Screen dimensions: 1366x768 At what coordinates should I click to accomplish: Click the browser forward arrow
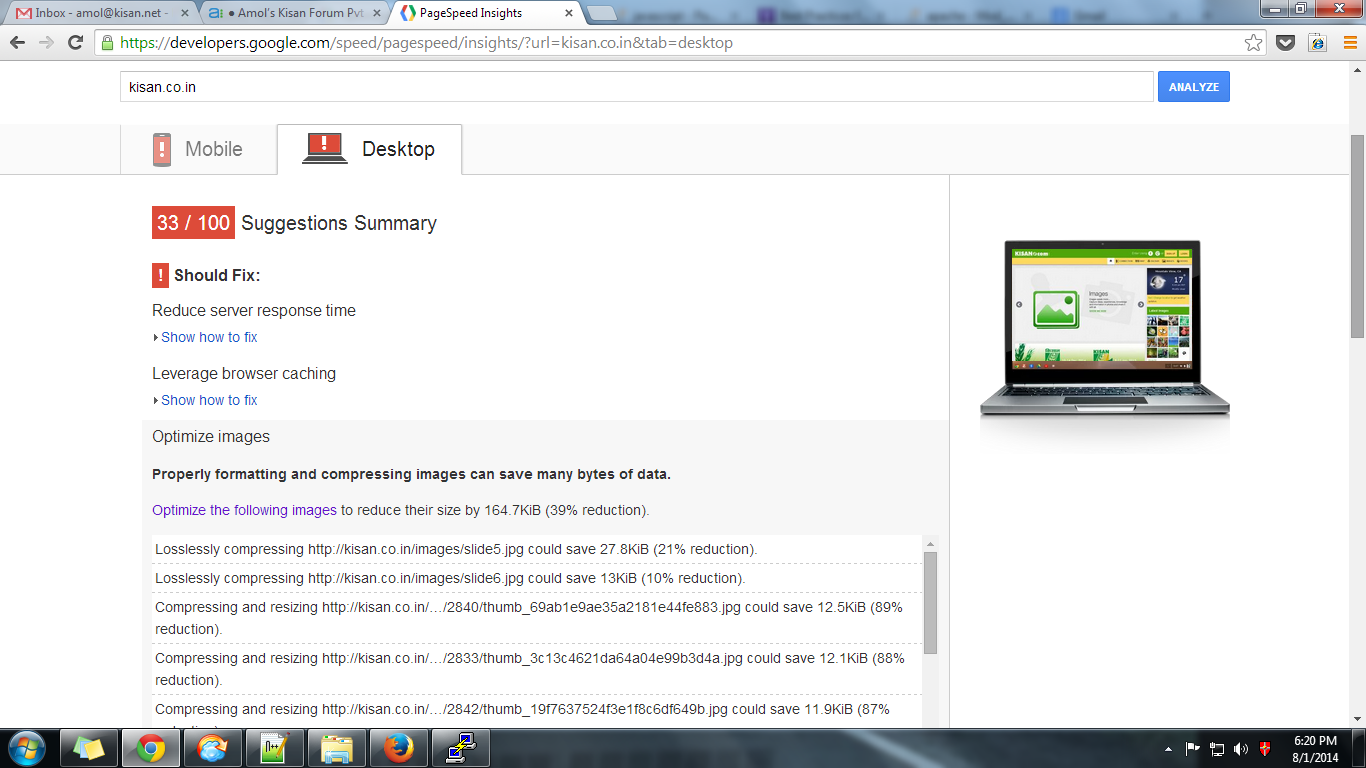[46, 43]
